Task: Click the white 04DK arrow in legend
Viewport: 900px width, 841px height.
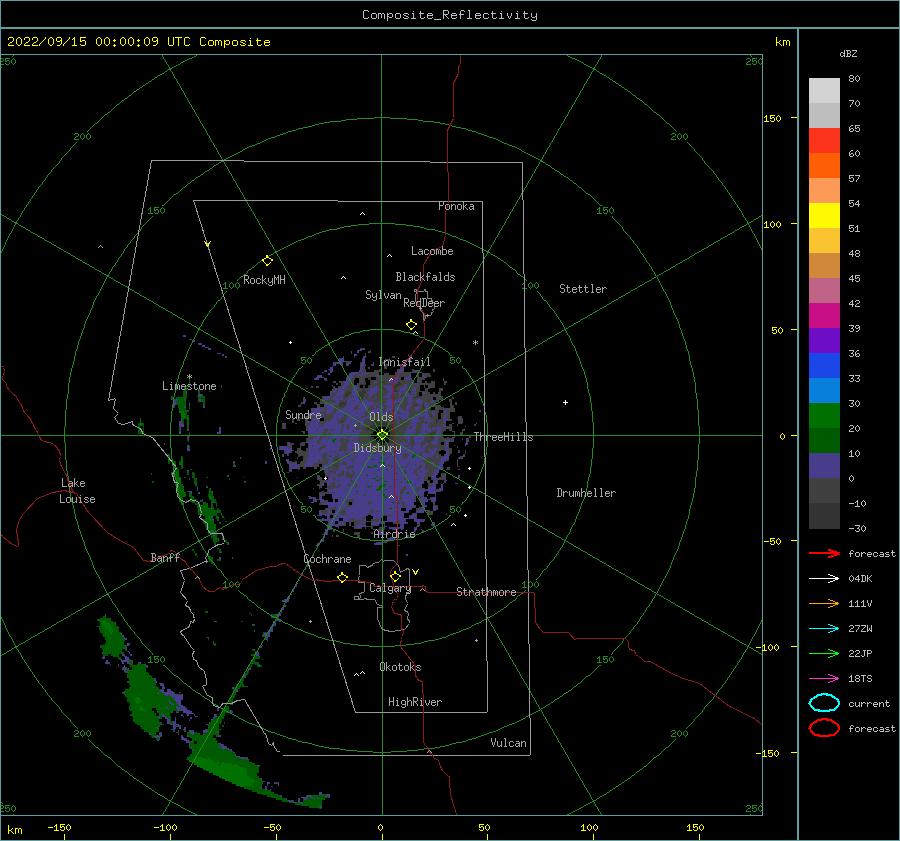Action: coord(824,579)
